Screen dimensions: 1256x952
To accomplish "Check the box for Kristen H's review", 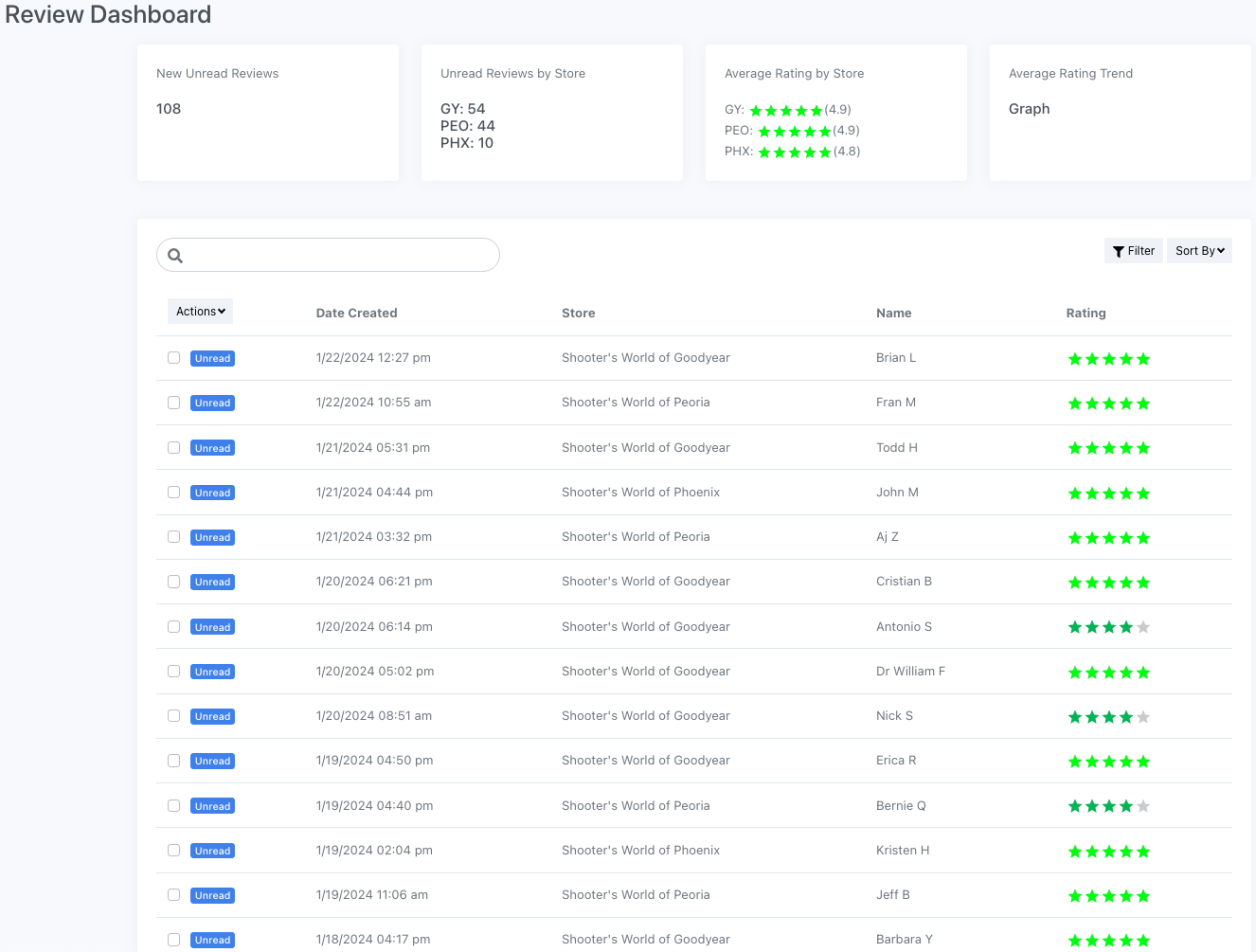I will [x=174, y=850].
